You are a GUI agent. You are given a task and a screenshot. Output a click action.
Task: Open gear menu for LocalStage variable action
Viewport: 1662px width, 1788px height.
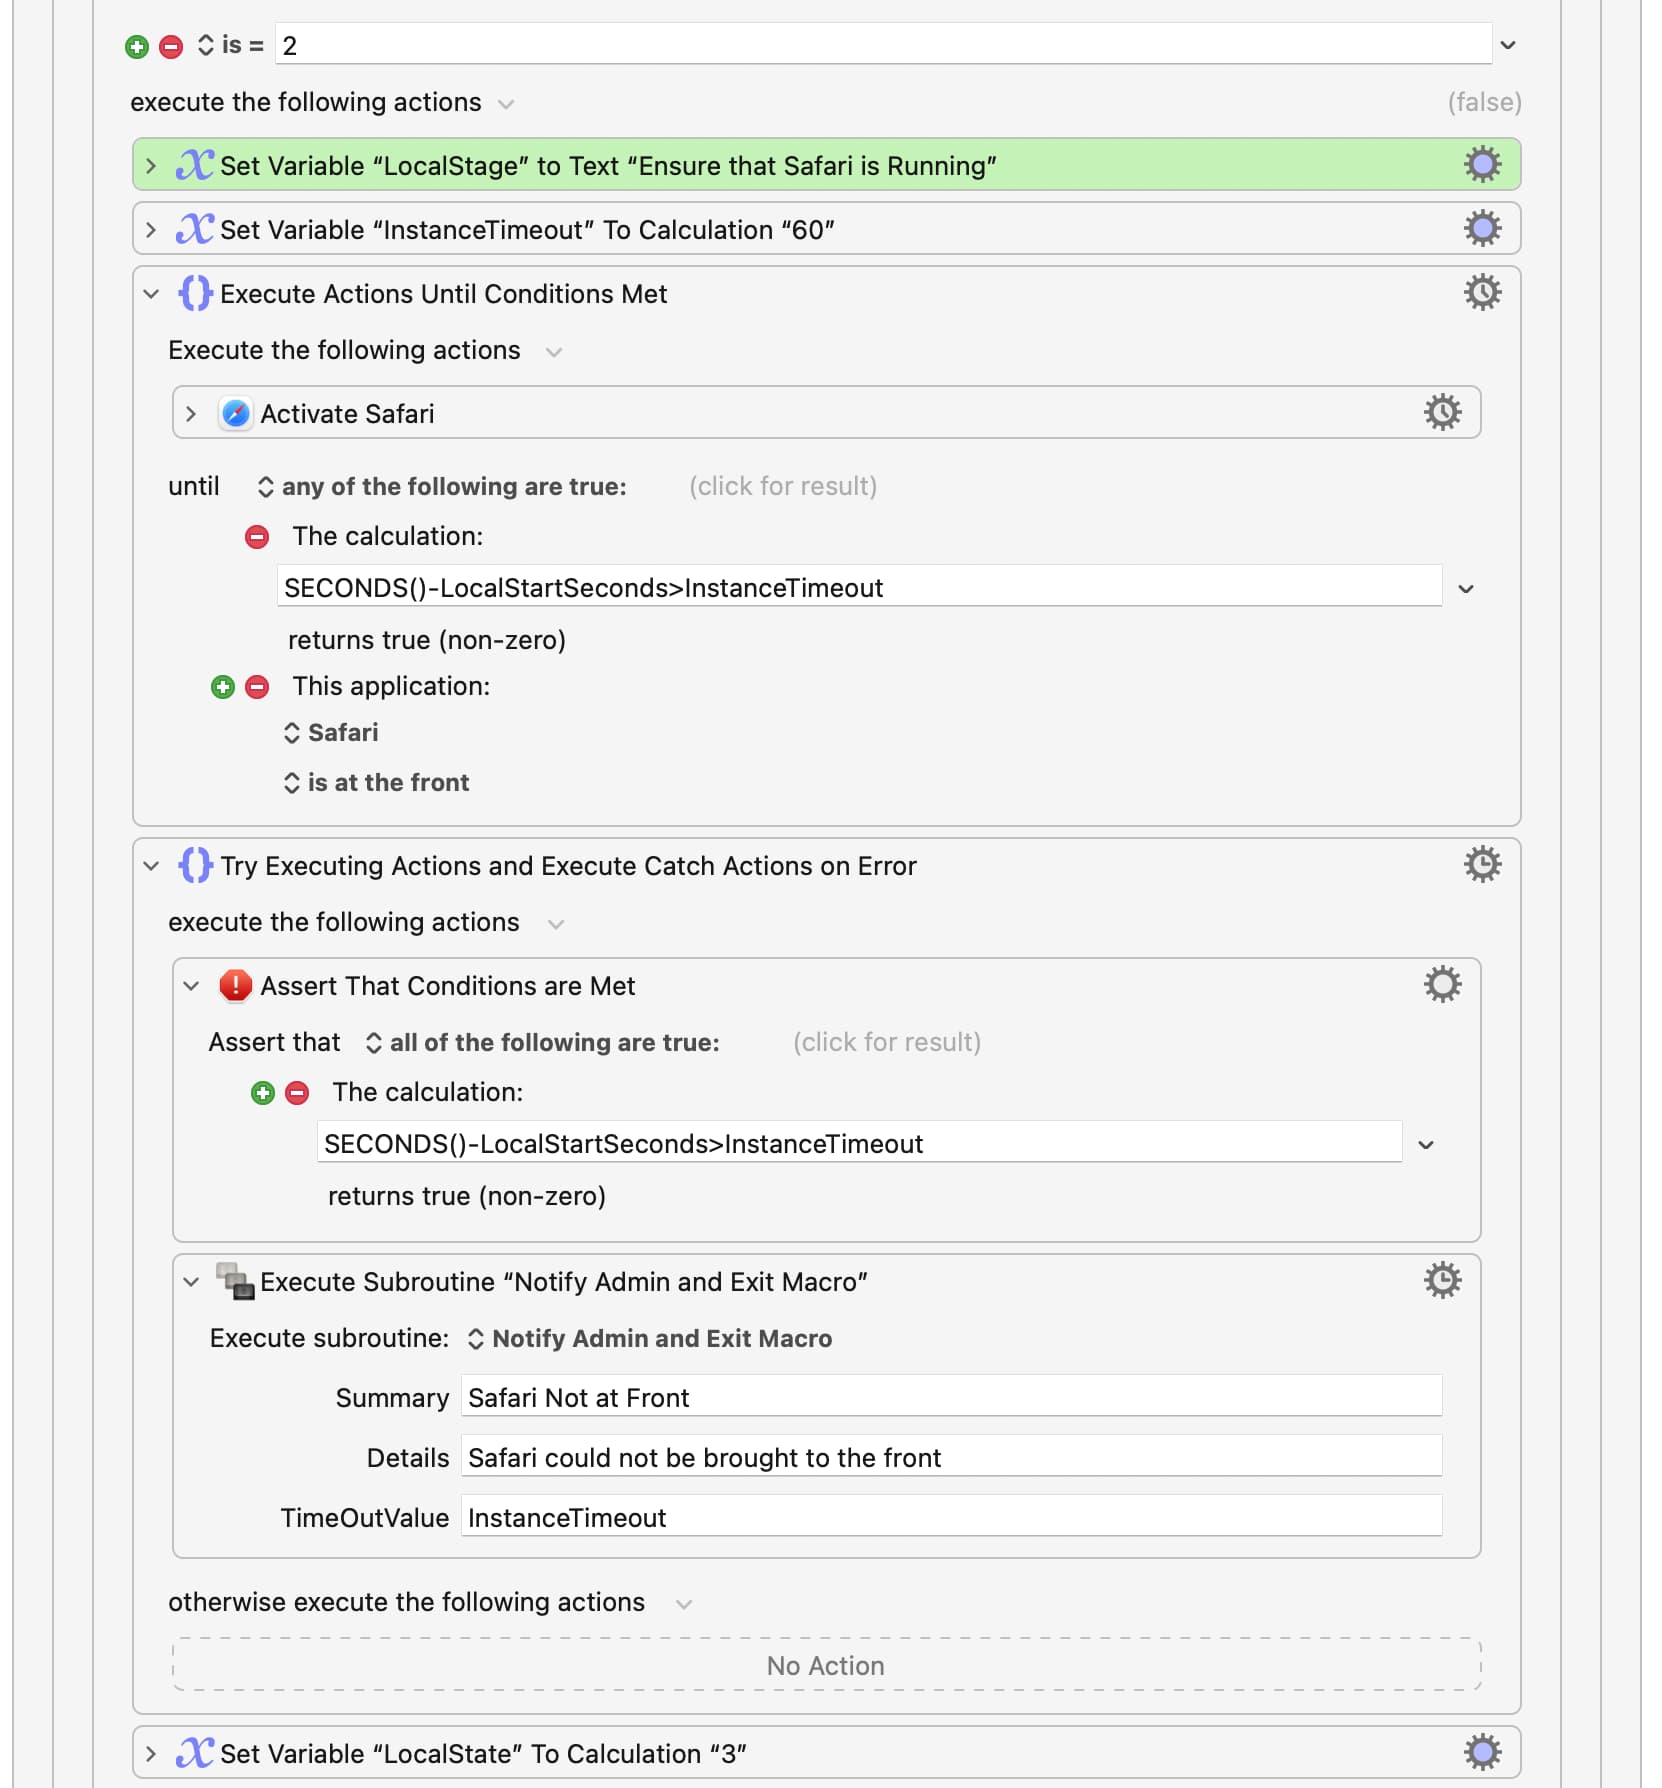tap(1482, 165)
